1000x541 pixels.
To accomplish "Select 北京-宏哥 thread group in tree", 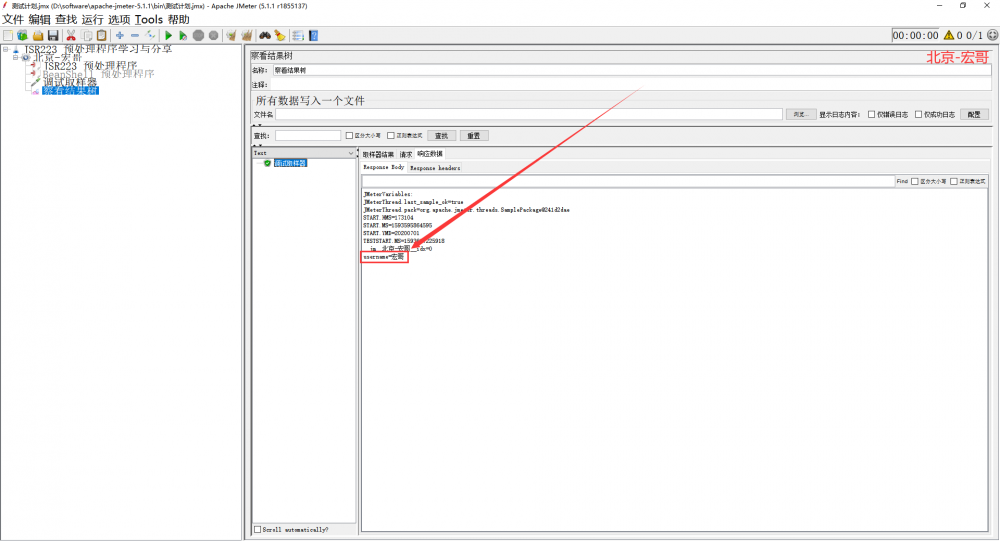I will pos(57,57).
